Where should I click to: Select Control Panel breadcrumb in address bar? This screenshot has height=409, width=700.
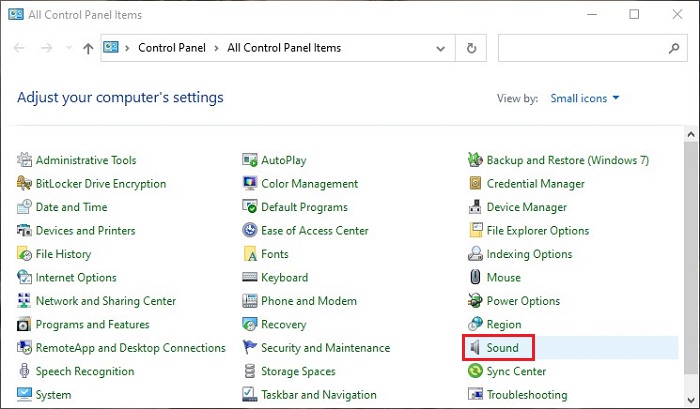[x=172, y=48]
